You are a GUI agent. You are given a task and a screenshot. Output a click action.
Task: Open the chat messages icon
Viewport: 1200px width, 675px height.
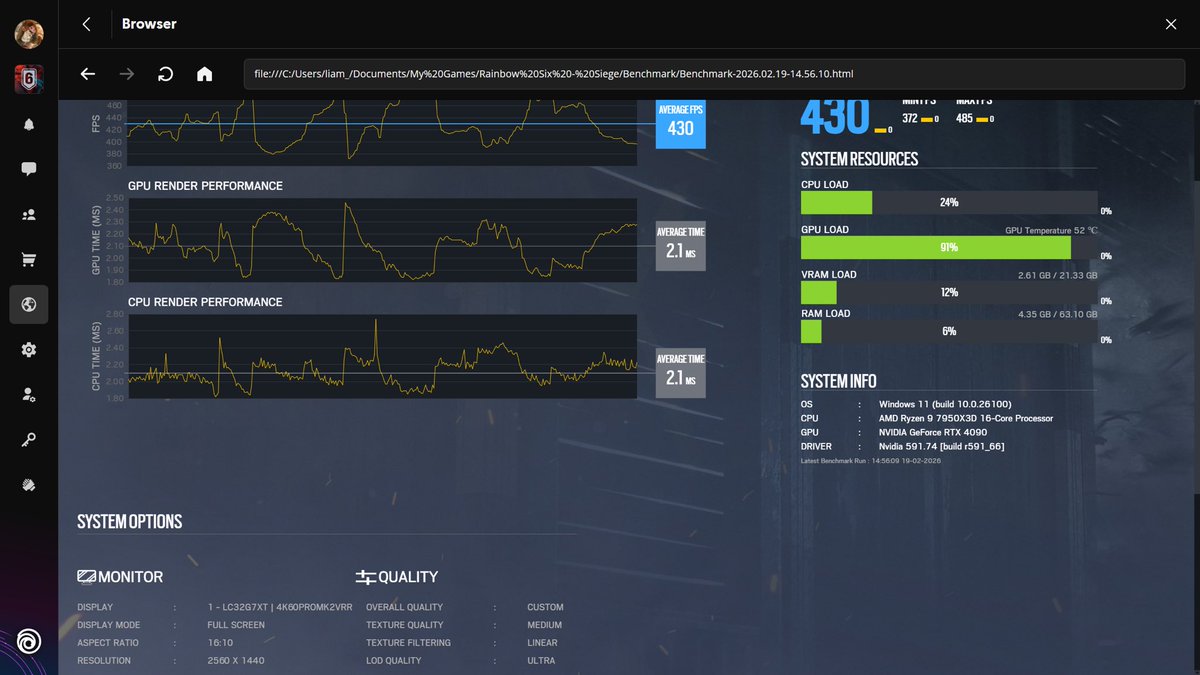coord(28,169)
